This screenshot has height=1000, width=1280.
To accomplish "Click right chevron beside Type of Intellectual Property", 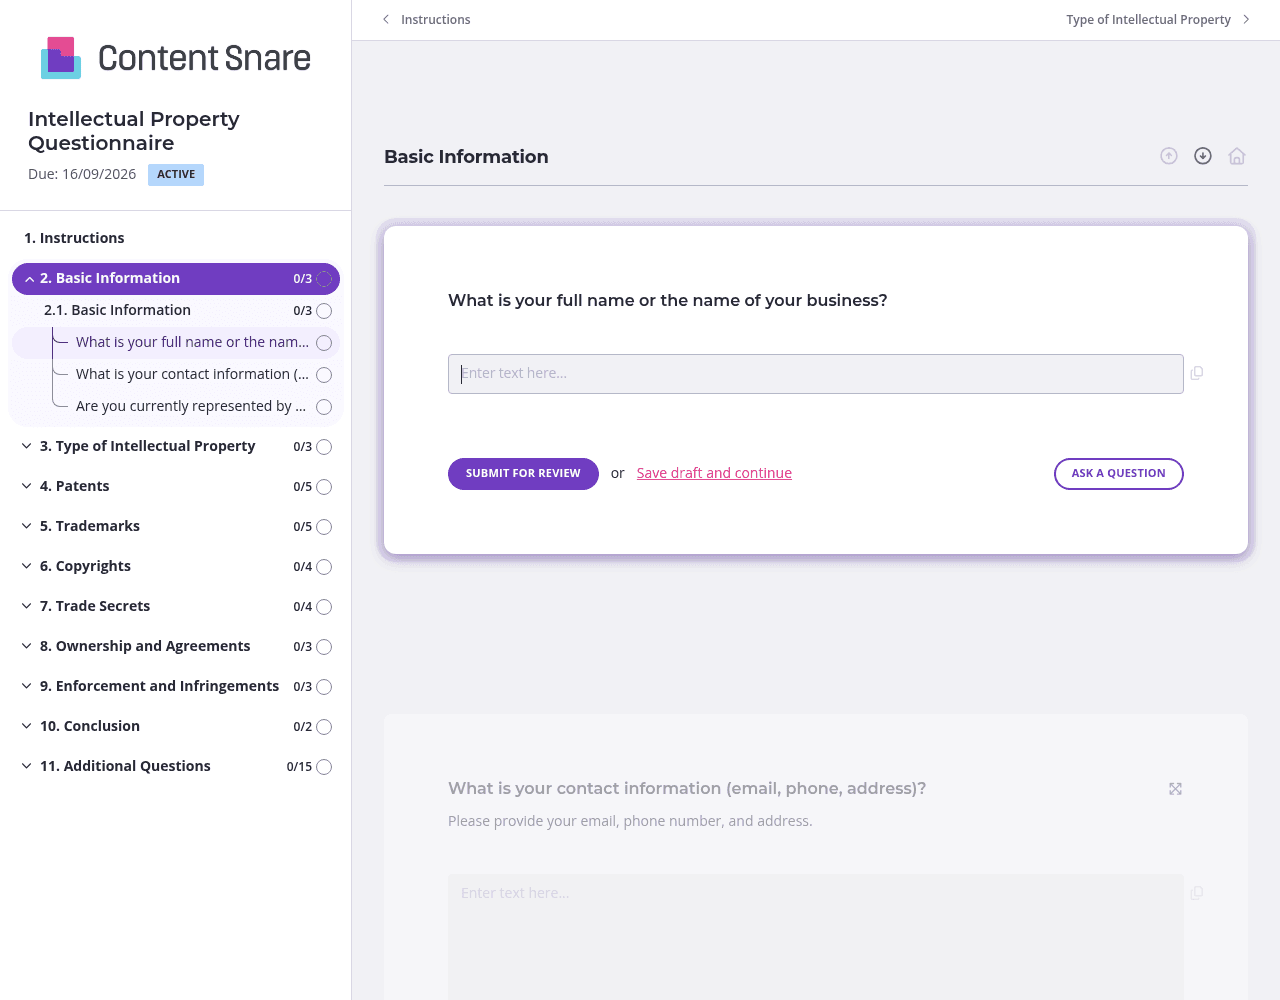I will pos(1246,19).
